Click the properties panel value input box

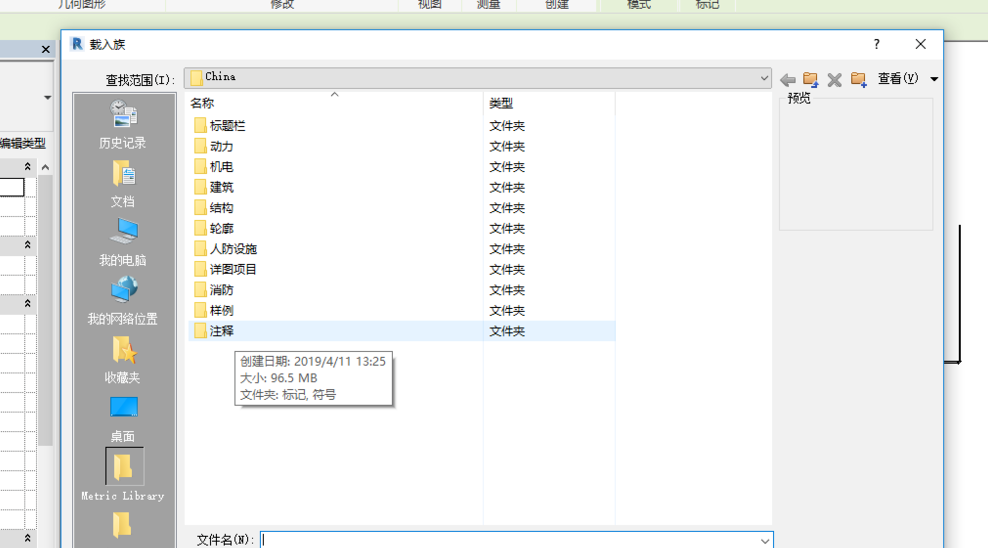coord(12,187)
